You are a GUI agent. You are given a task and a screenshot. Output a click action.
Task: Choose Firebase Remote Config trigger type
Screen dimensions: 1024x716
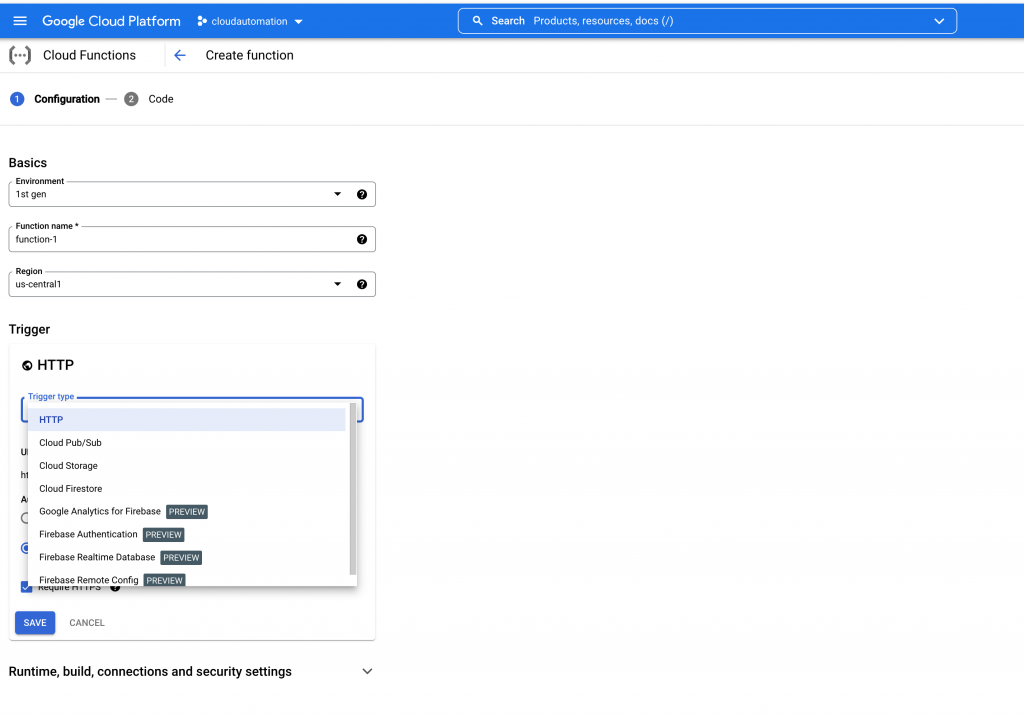click(x=187, y=579)
